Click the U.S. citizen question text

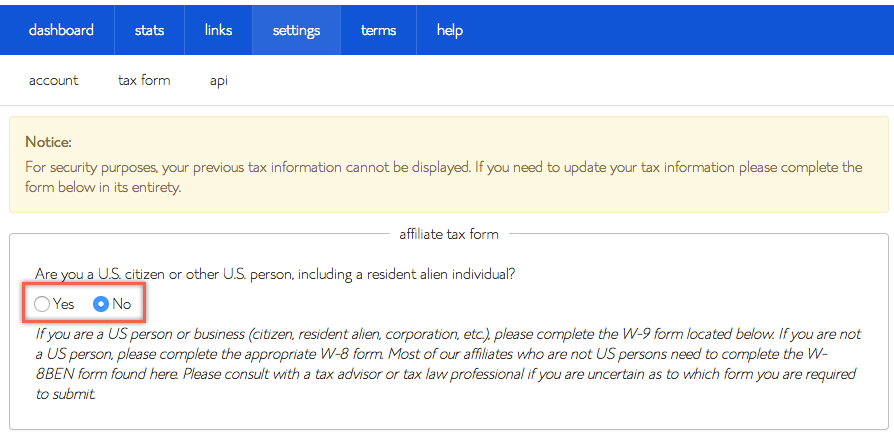pos(282,273)
